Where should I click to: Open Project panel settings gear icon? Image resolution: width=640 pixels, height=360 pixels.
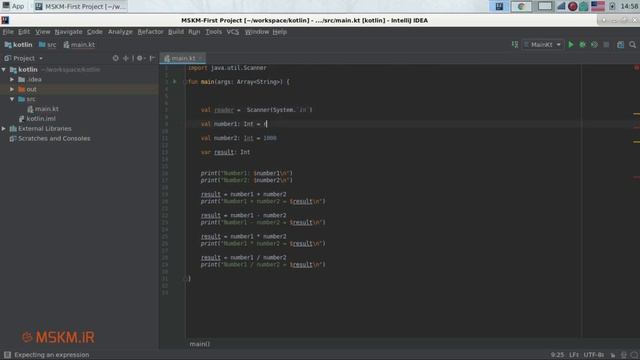pos(140,58)
